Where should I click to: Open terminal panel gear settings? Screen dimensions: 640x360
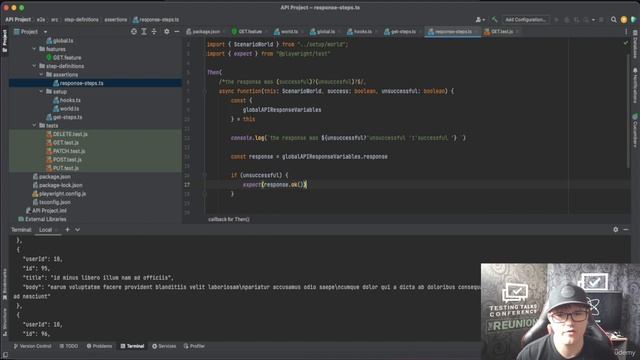616,229
